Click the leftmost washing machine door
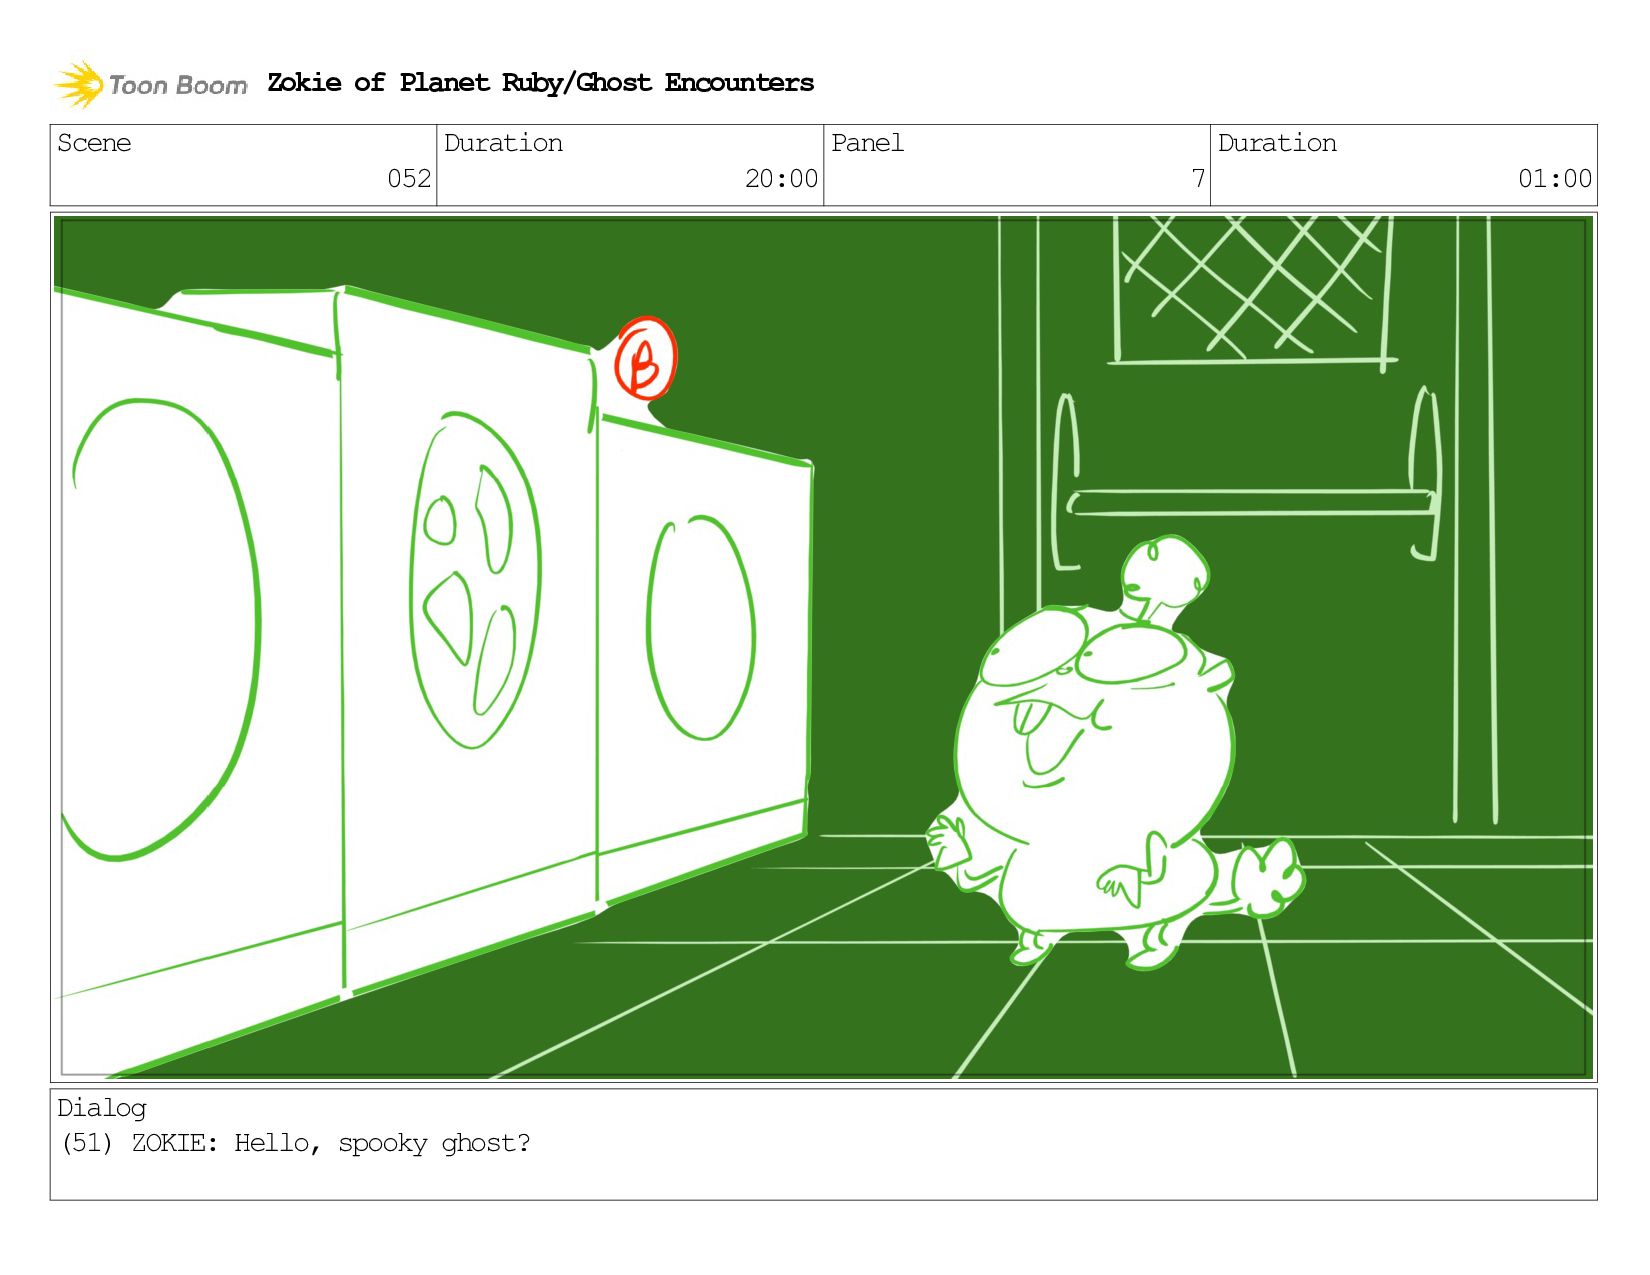The width and height of the screenshot is (1650, 1275). point(160,628)
